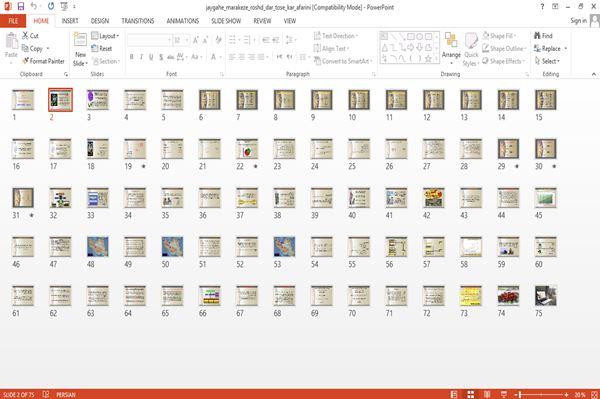
Task: Click the Arrange icon
Action: tap(451, 40)
